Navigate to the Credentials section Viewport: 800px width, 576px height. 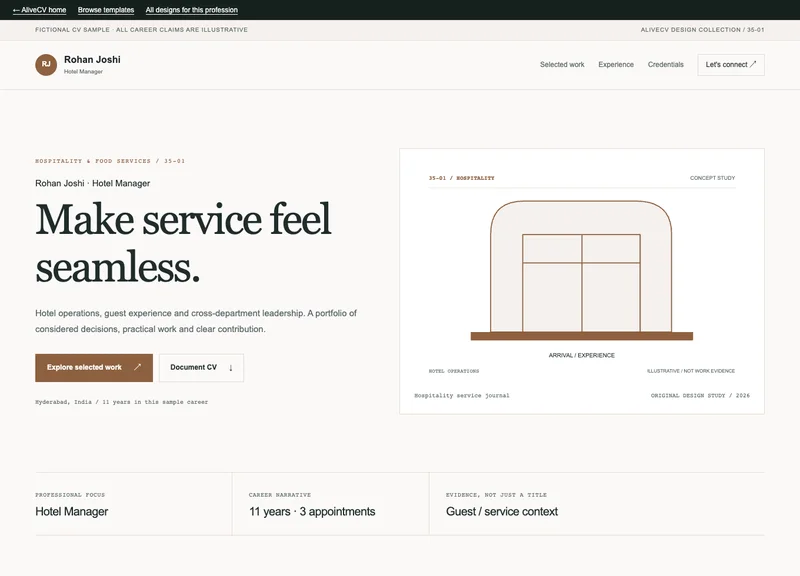click(665, 65)
